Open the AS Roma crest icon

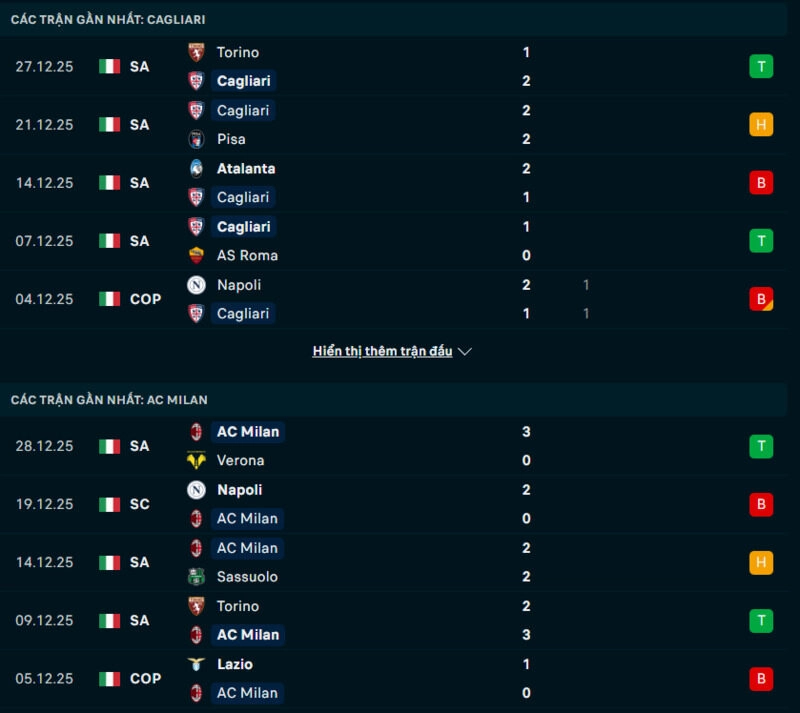tap(196, 255)
